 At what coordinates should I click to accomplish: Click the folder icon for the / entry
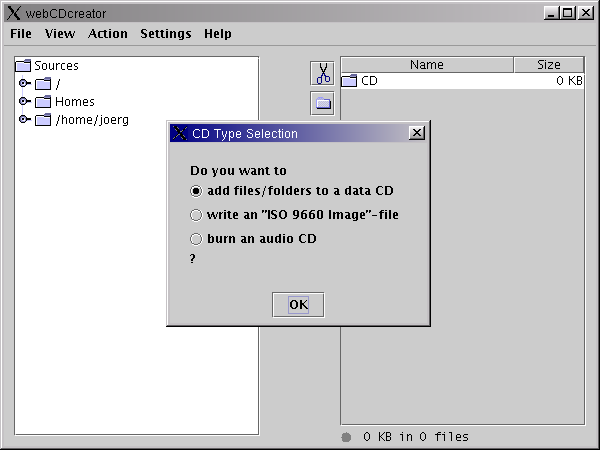[43, 84]
